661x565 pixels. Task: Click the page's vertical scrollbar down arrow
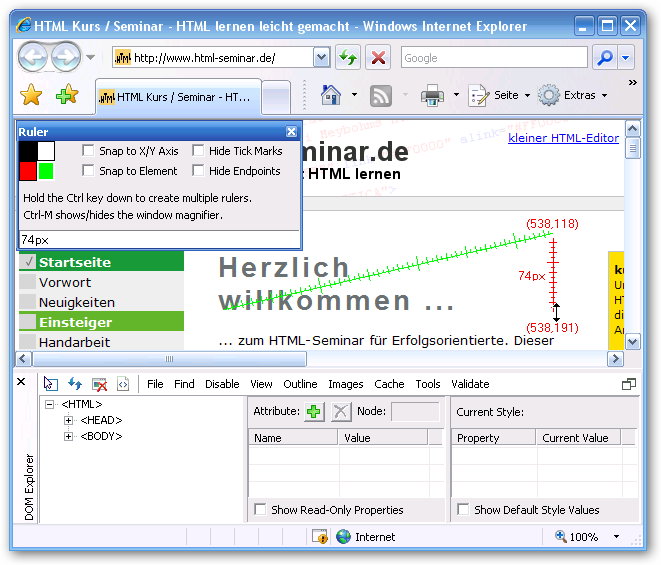[633, 341]
